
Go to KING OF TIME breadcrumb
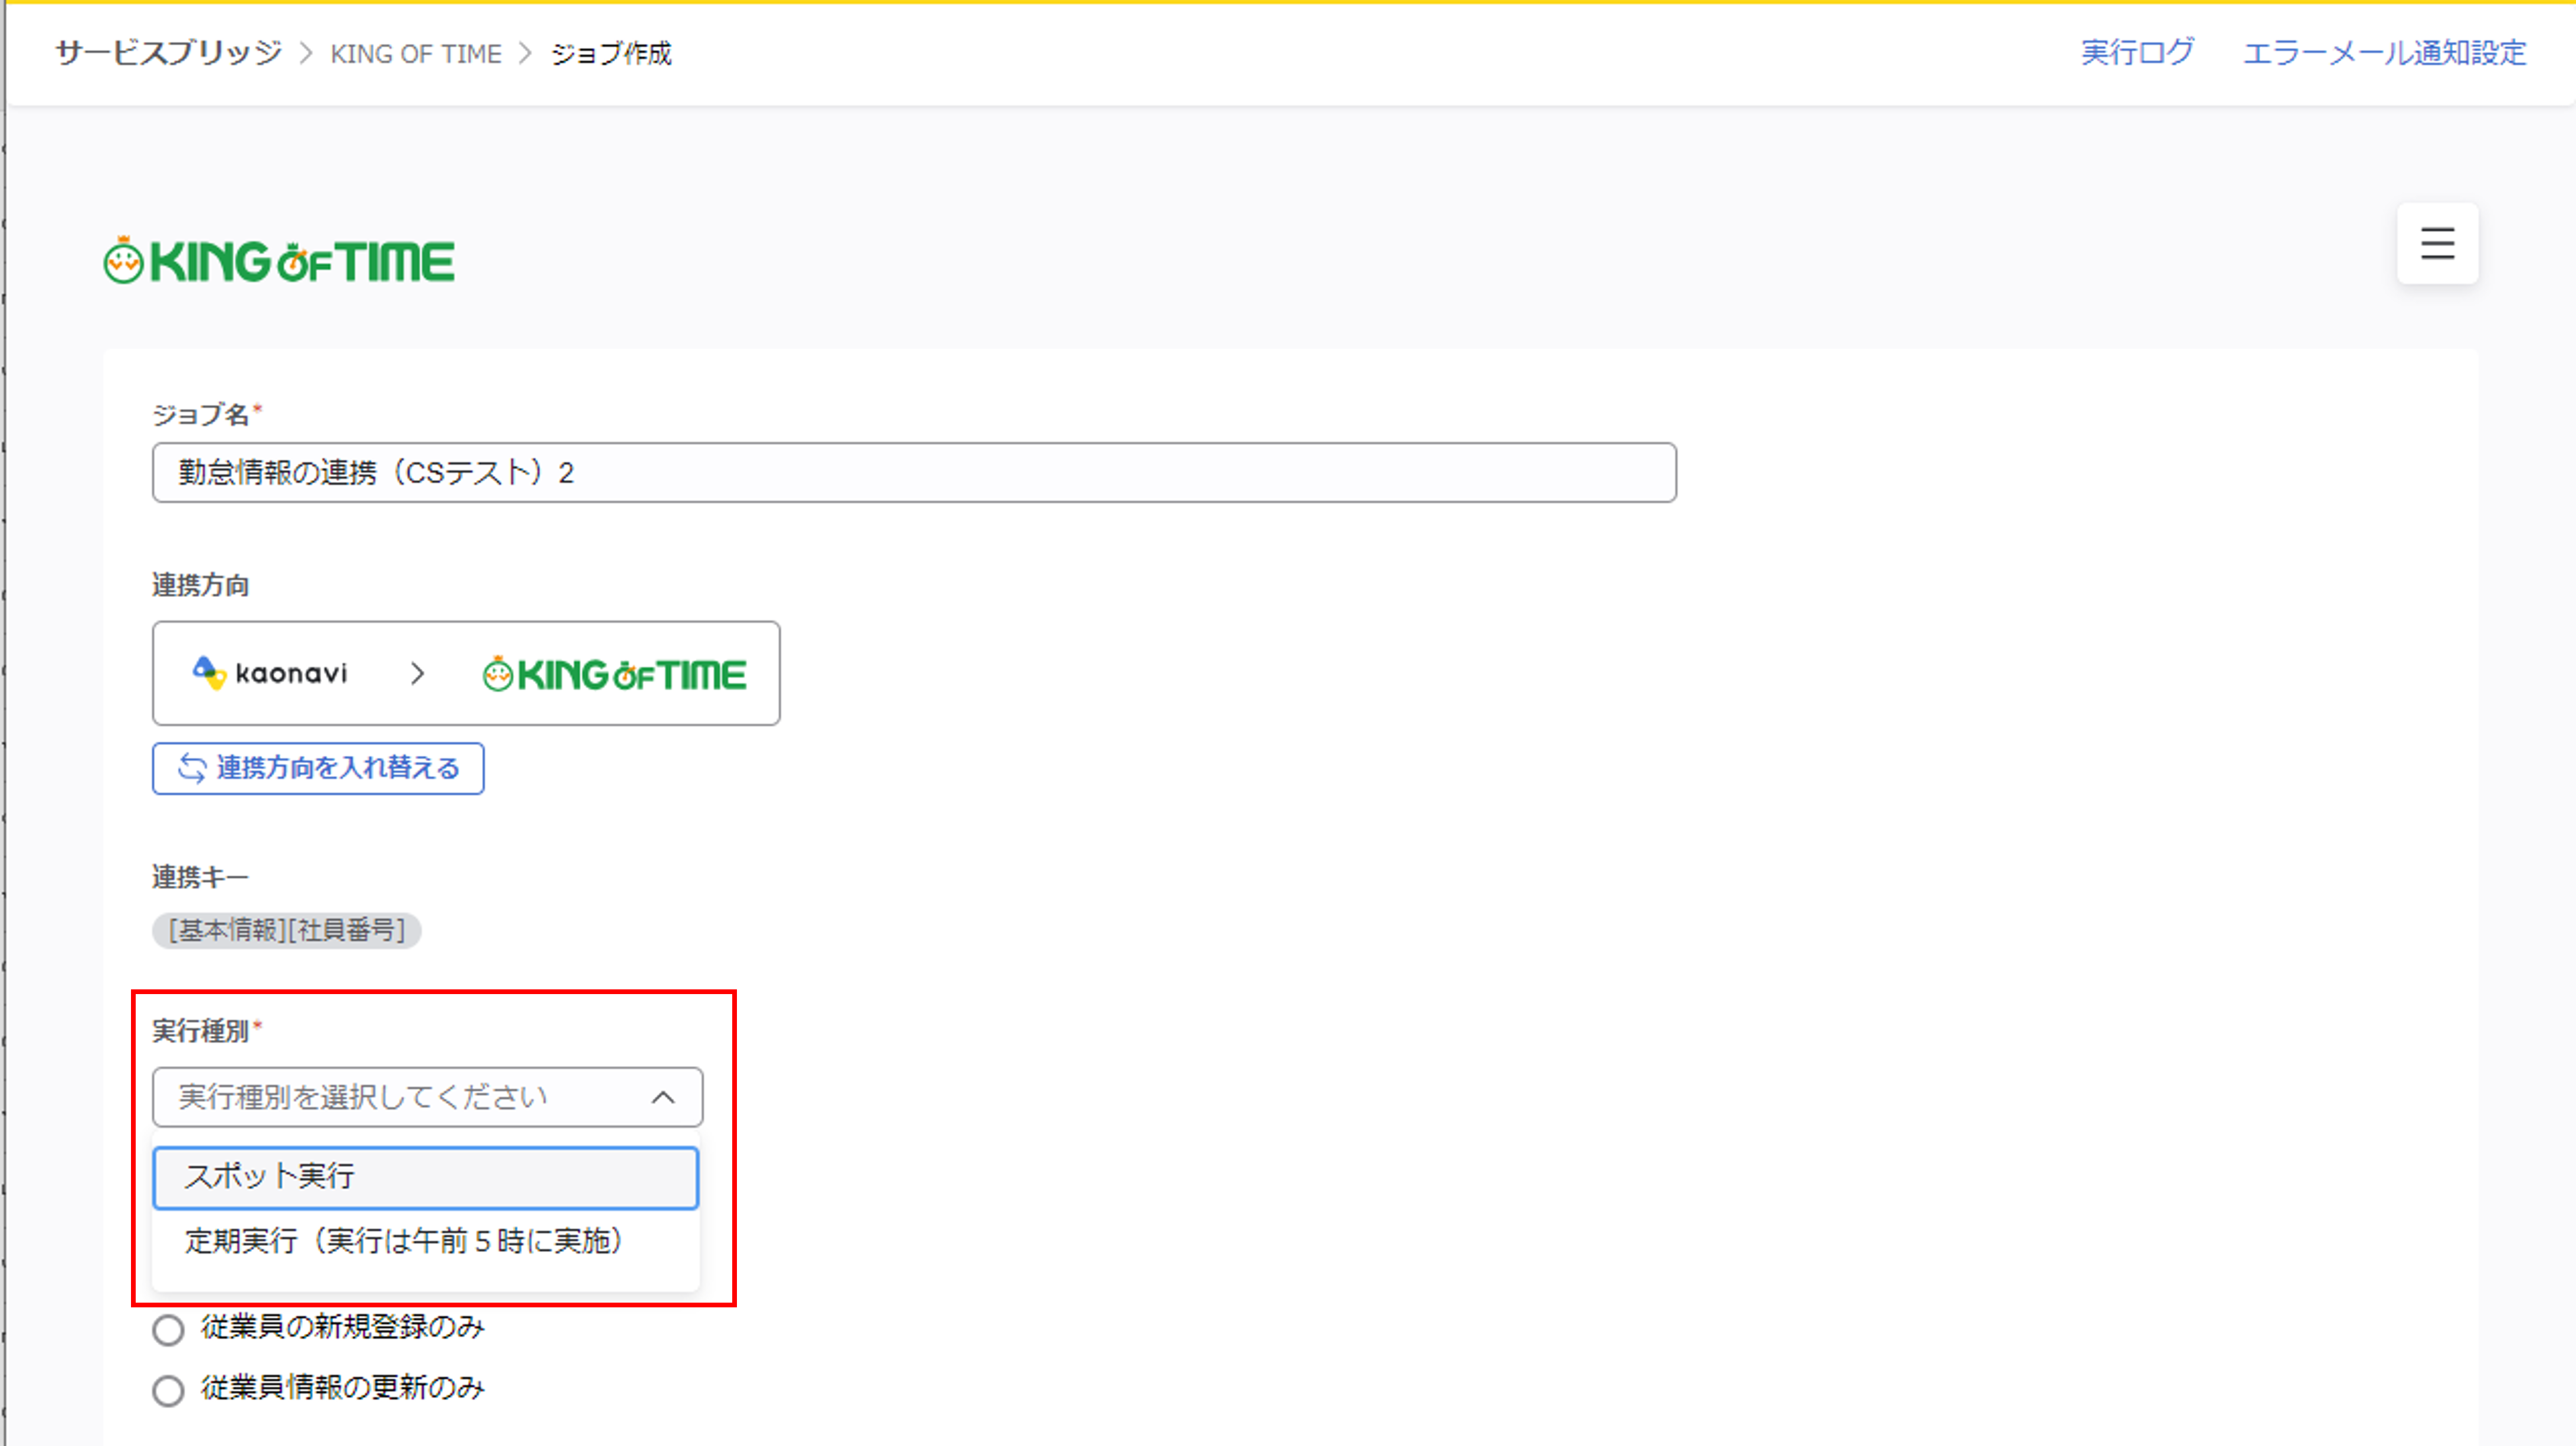[x=416, y=54]
